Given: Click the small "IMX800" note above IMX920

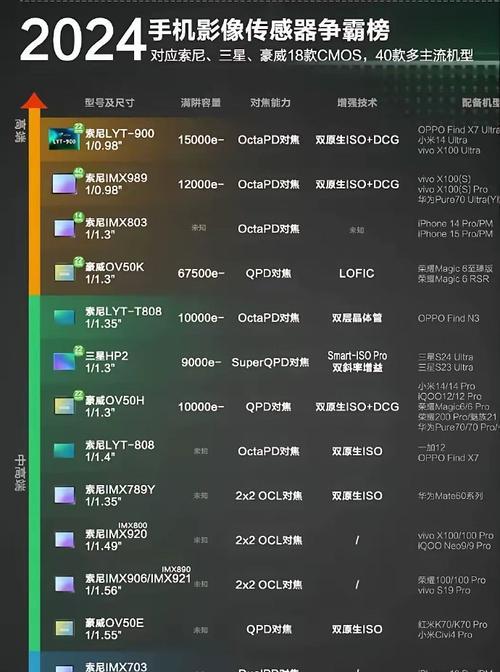Looking at the screenshot, I should coord(133,525).
